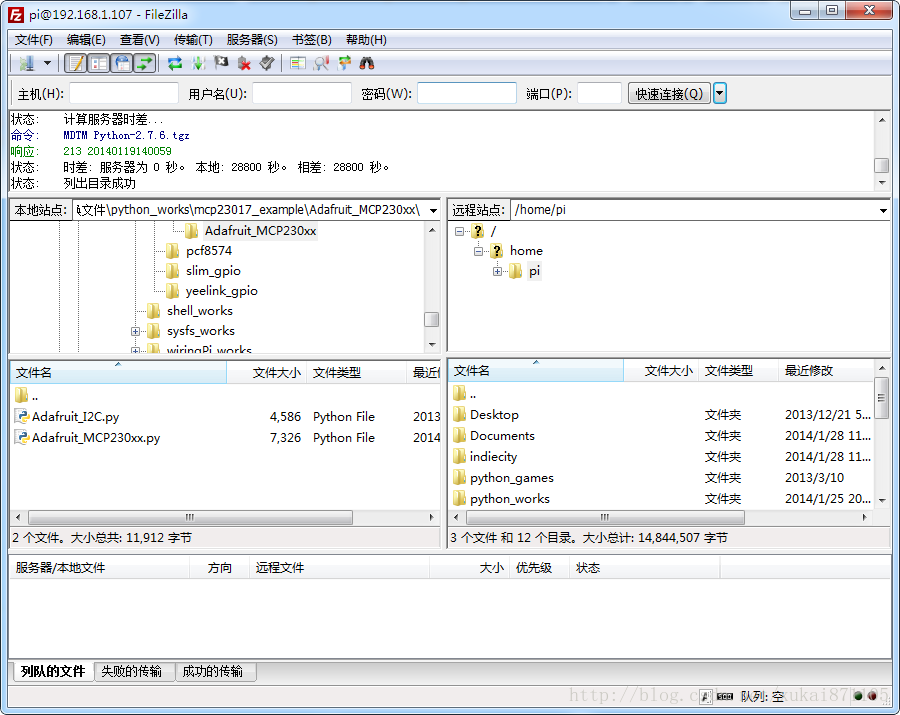
Task: Open the 传输(T) menu
Action: [x=193, y=40]
